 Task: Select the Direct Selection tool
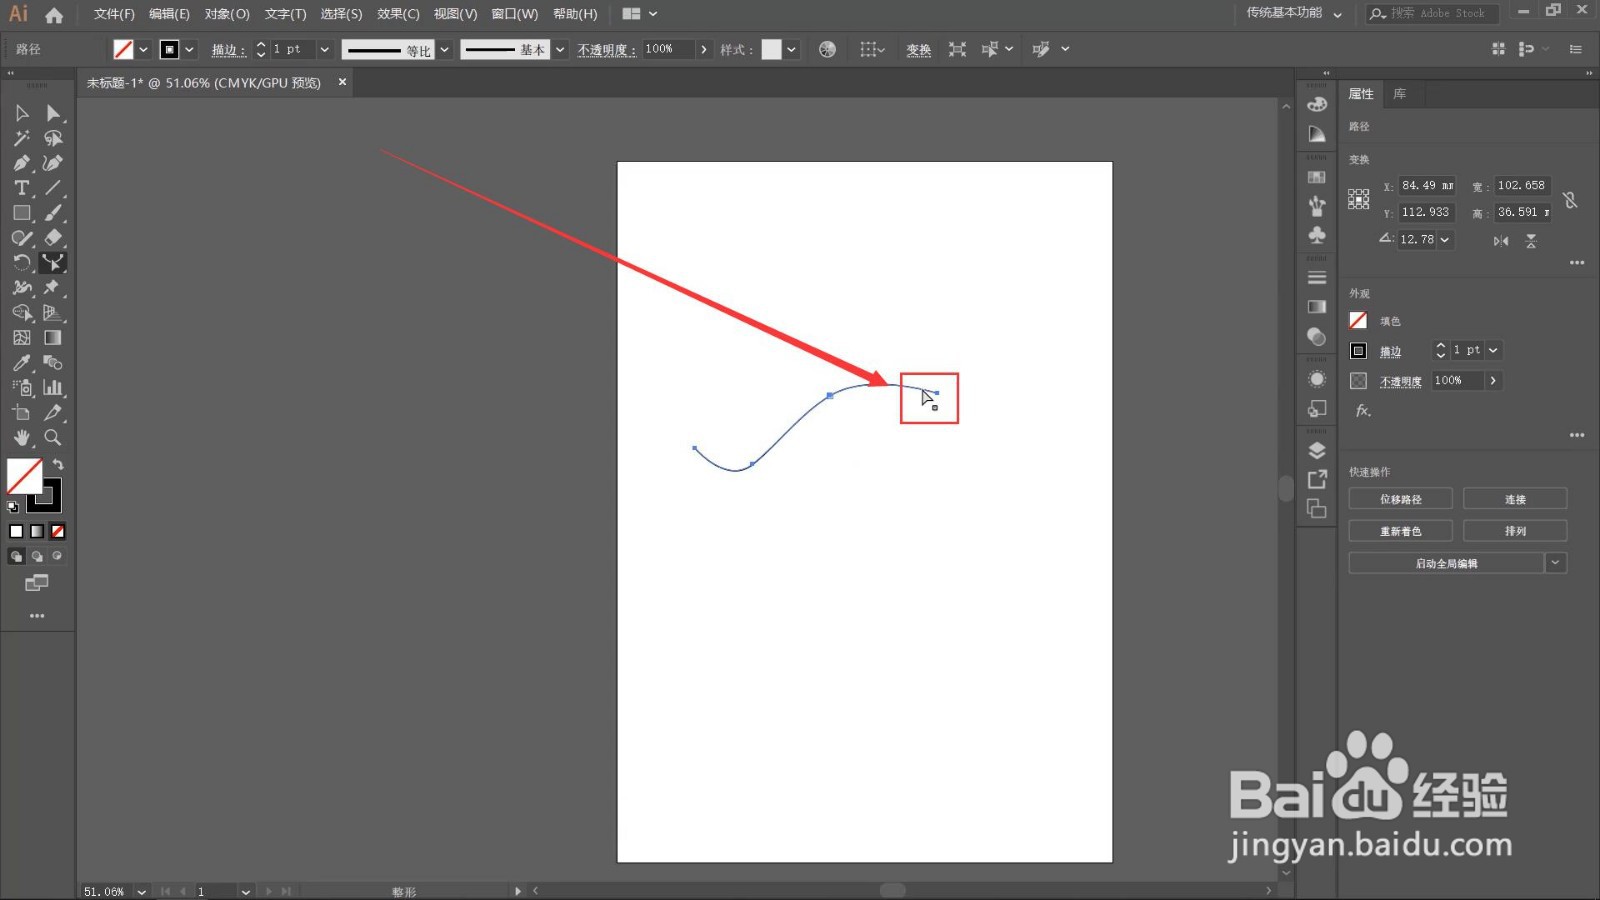tap(53, 113)
